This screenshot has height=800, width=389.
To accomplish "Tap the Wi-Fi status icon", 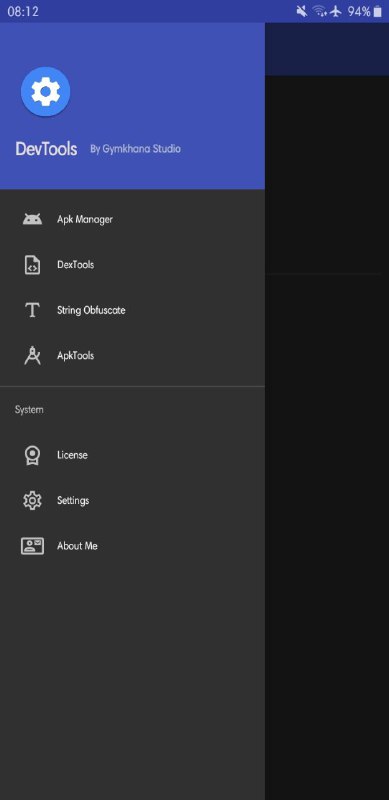I will [320, 11].
